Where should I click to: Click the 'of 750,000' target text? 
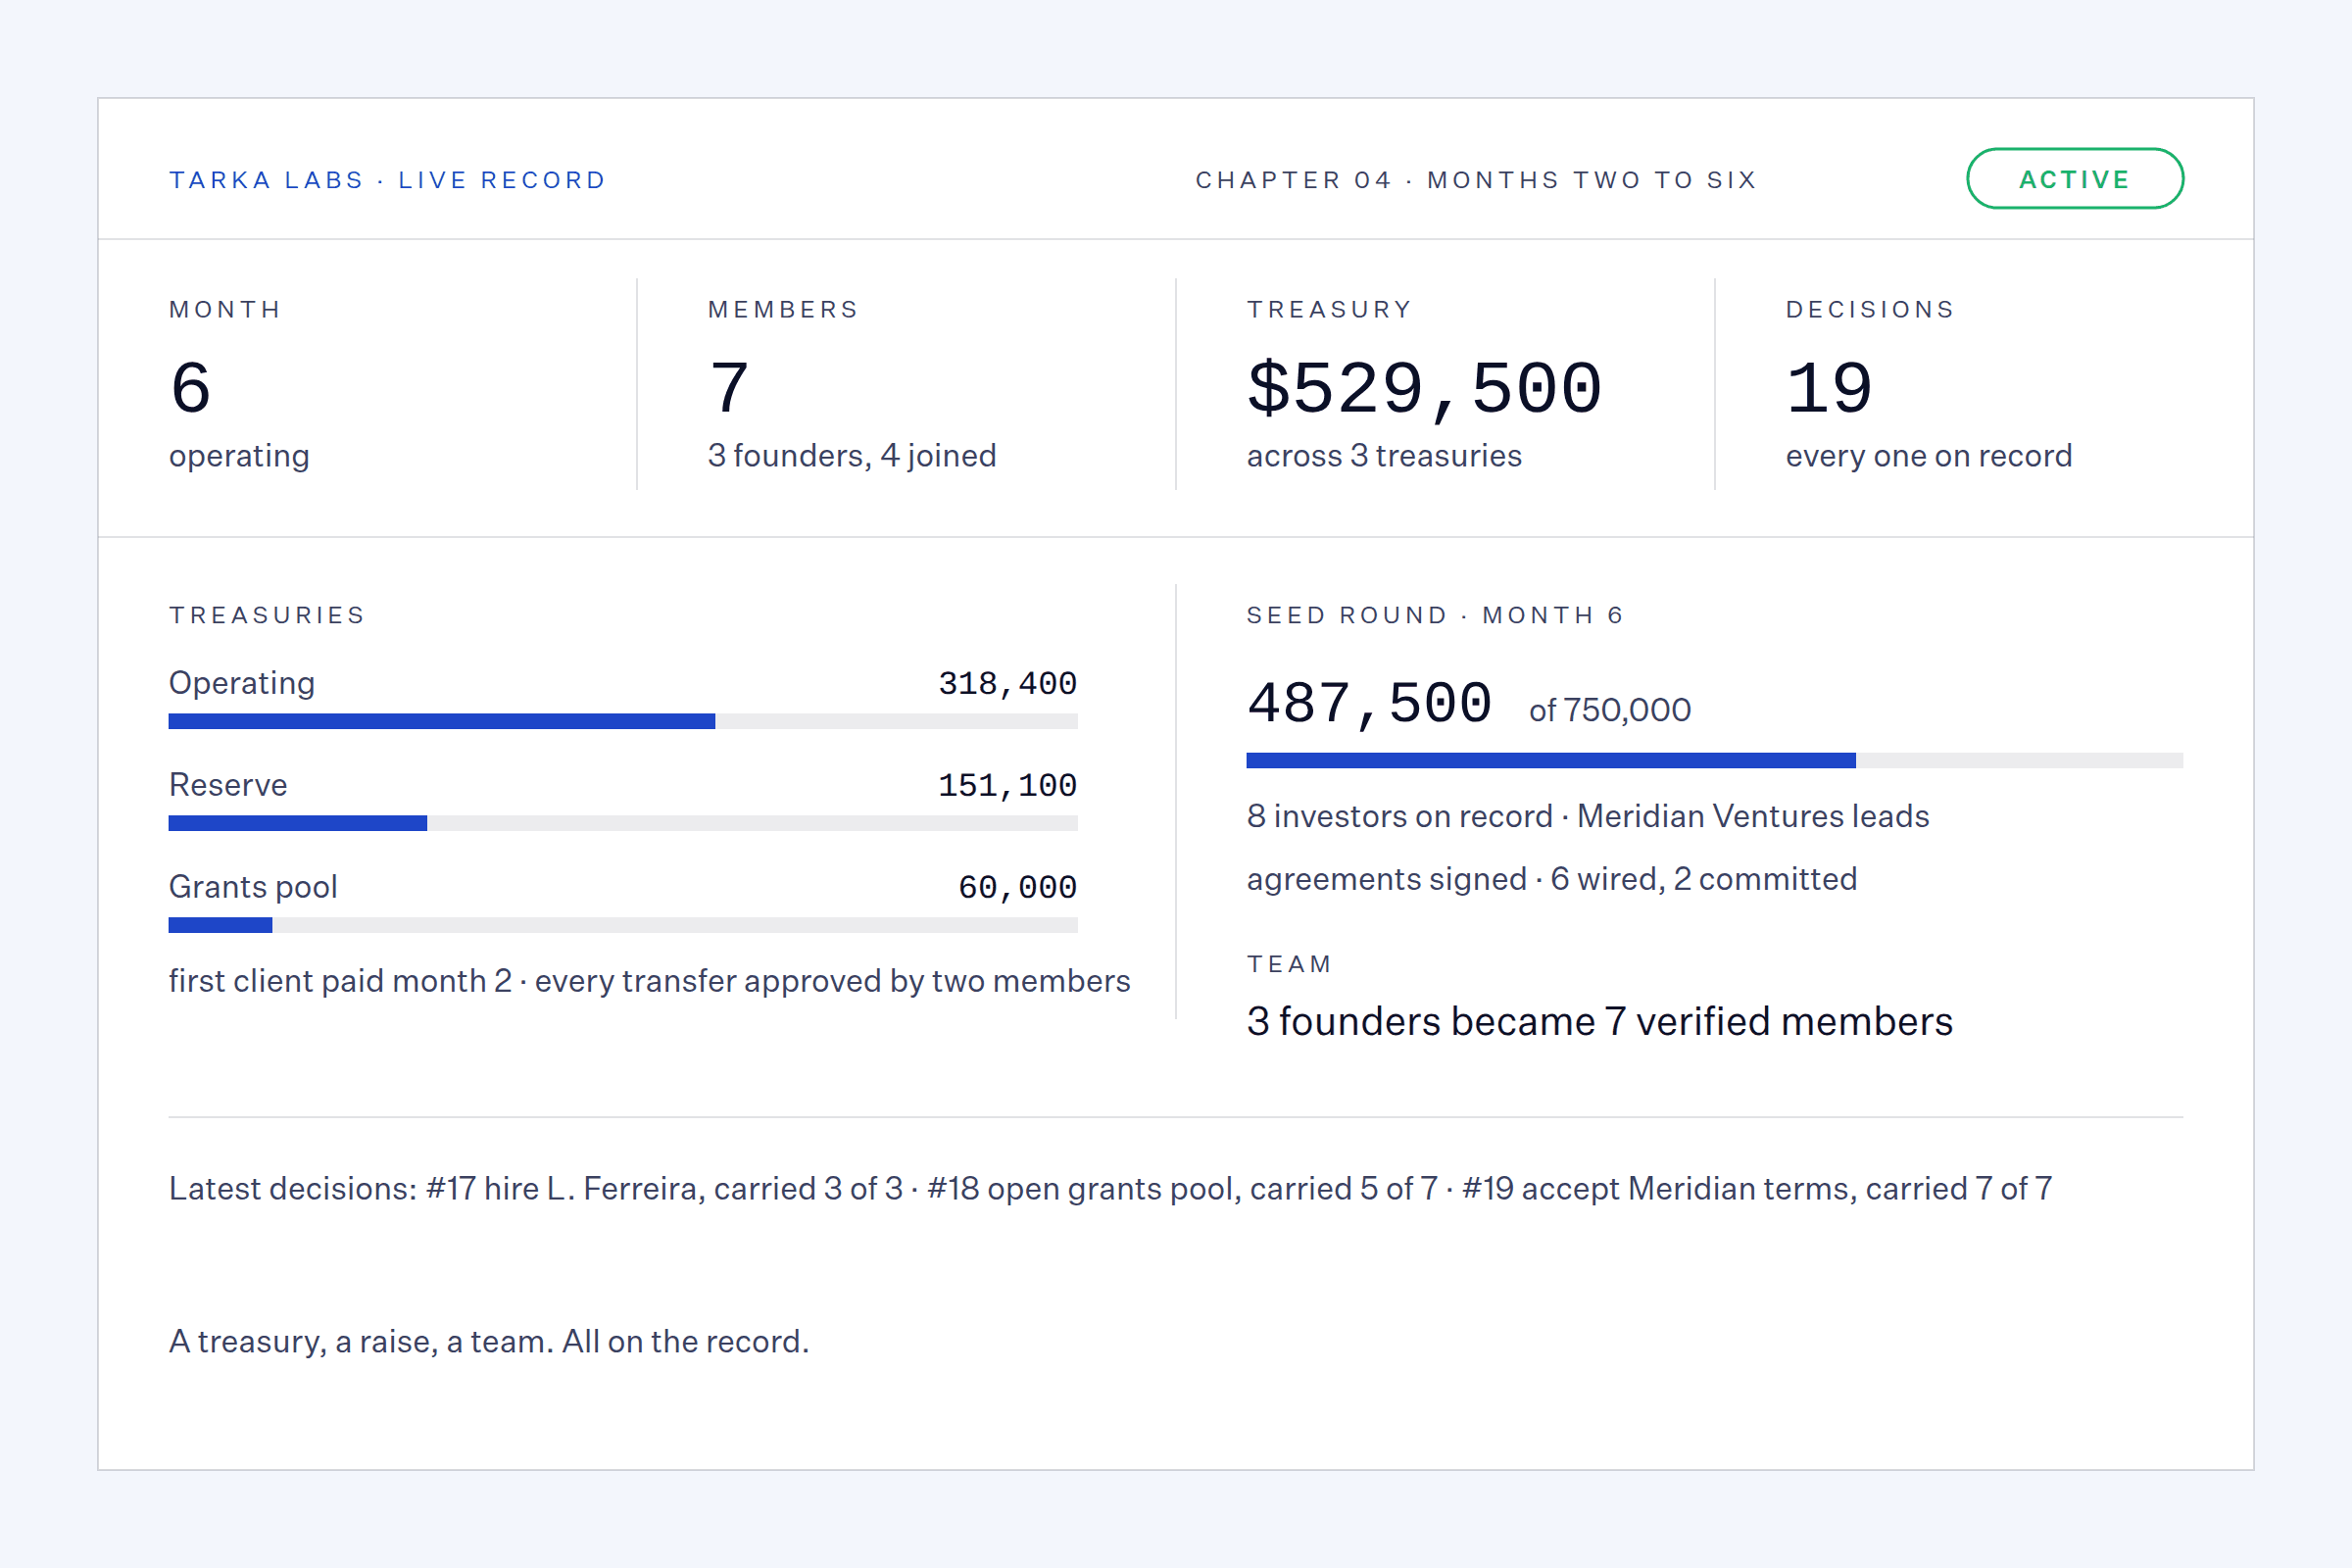coord(1610,710)
